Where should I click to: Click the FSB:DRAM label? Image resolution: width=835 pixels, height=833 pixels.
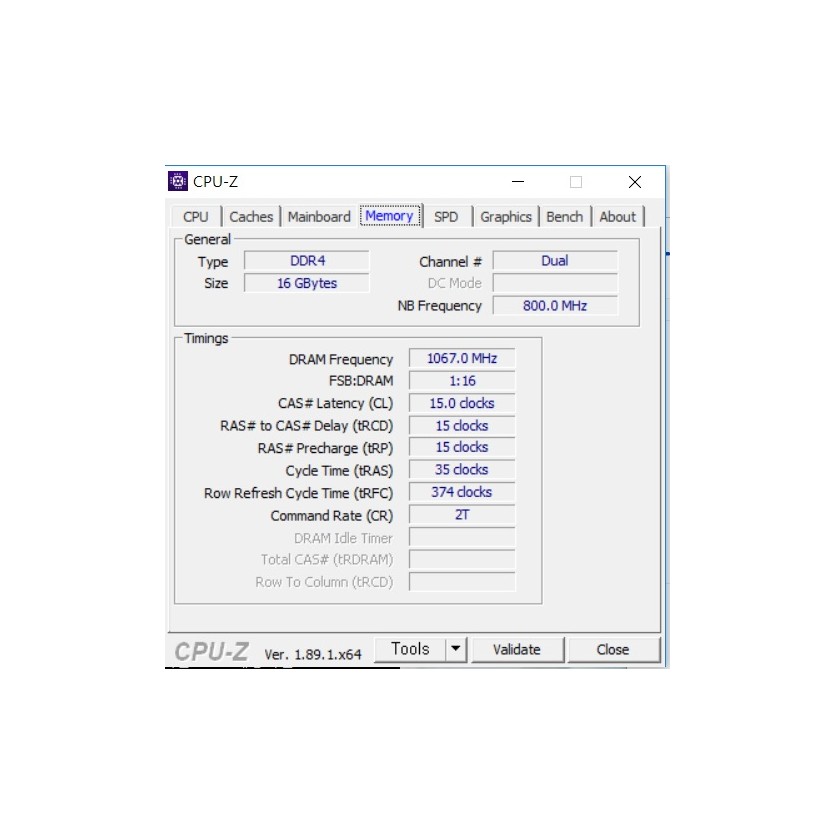[361, 381]
